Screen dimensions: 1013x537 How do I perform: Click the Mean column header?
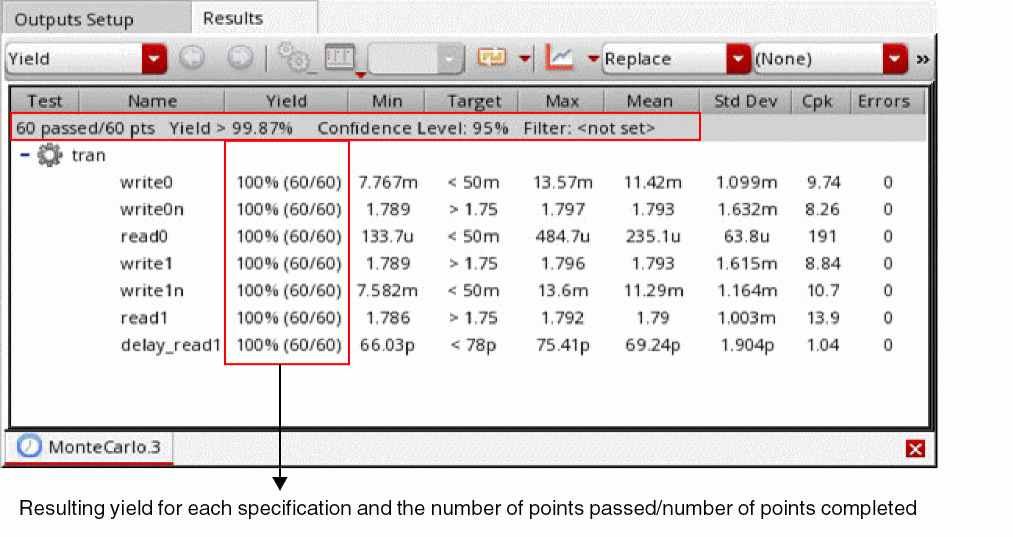[x=649, y=101]
